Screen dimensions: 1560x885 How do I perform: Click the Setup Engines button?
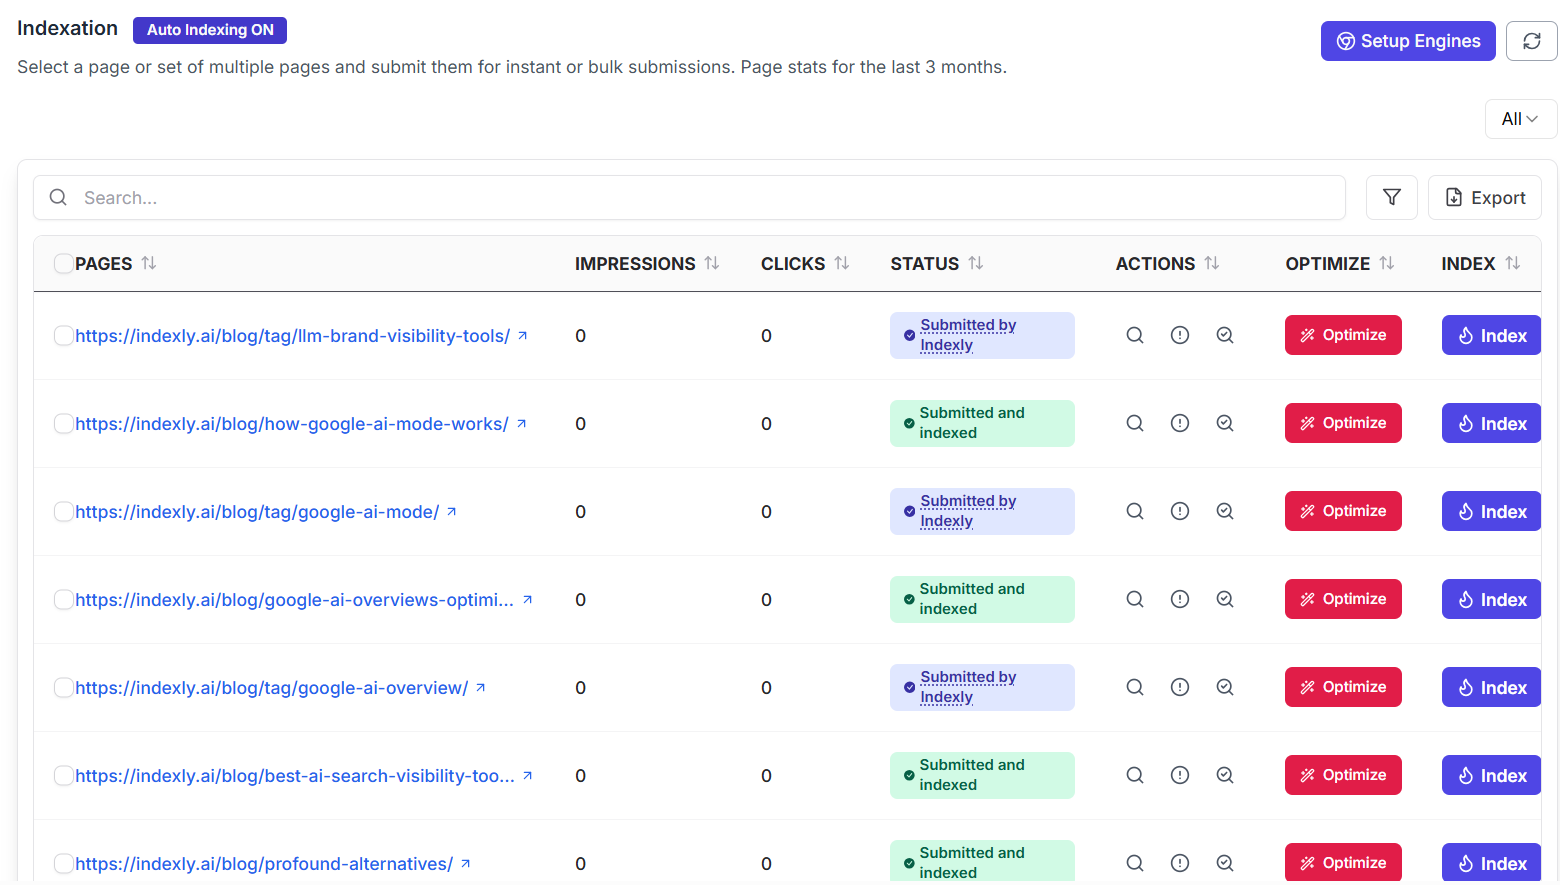[x=1408, y=41]
